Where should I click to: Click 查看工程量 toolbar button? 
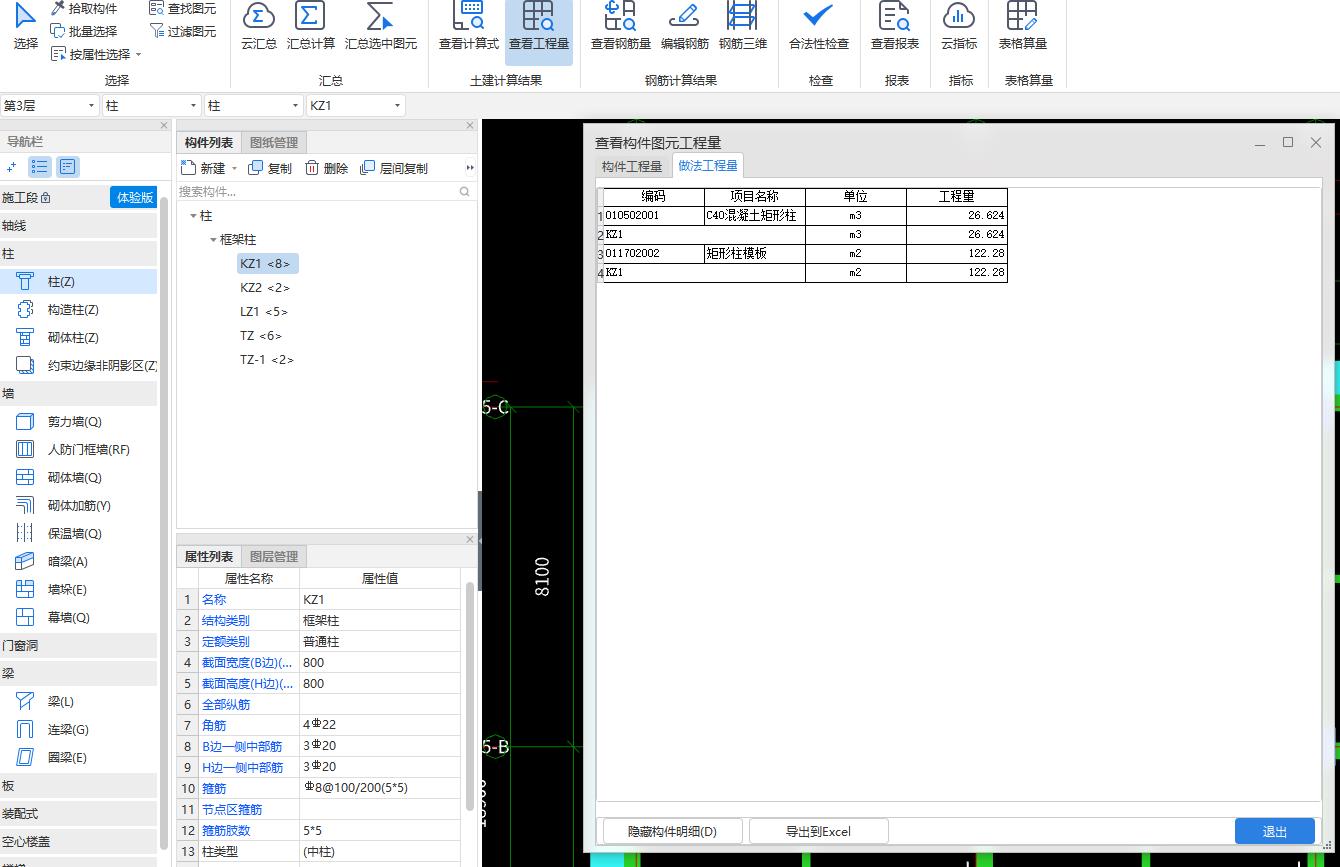[x=539, y=30]
